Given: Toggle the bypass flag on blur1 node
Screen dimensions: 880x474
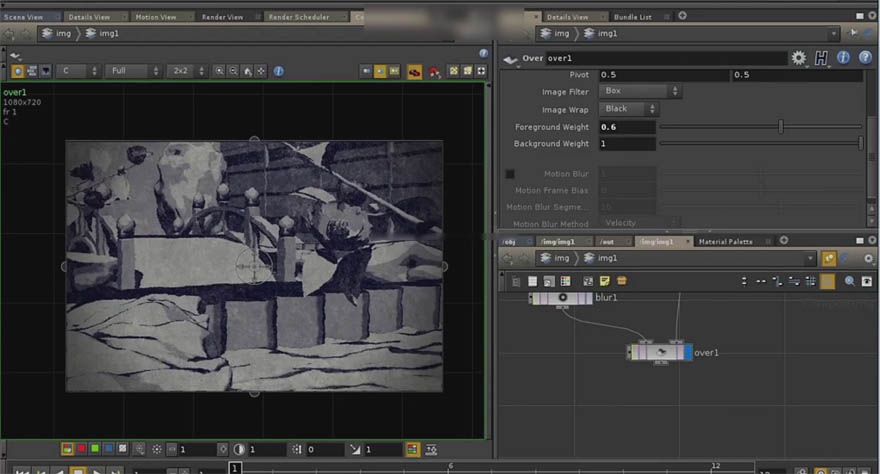Looking at the screenshot, I should pos(537,298).
